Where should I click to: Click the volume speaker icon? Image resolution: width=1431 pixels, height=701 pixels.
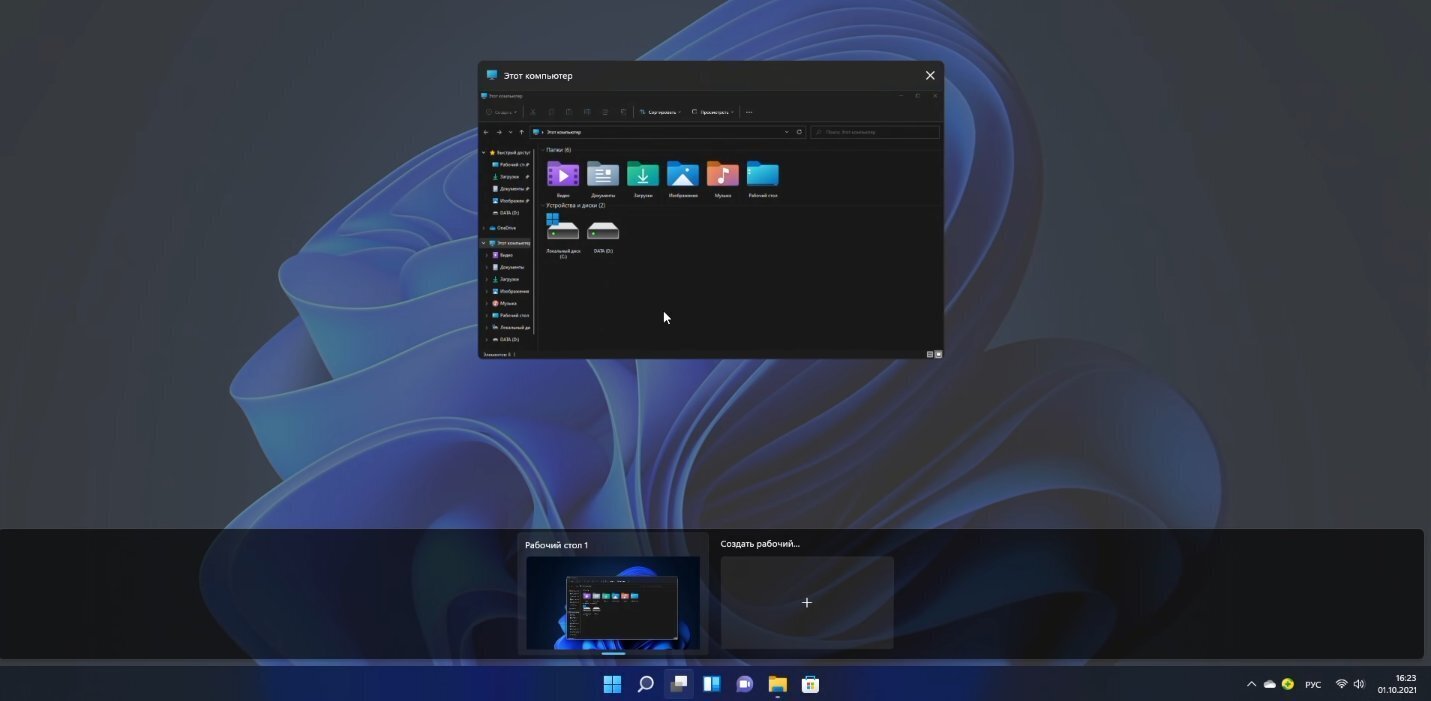(1358, 684)
